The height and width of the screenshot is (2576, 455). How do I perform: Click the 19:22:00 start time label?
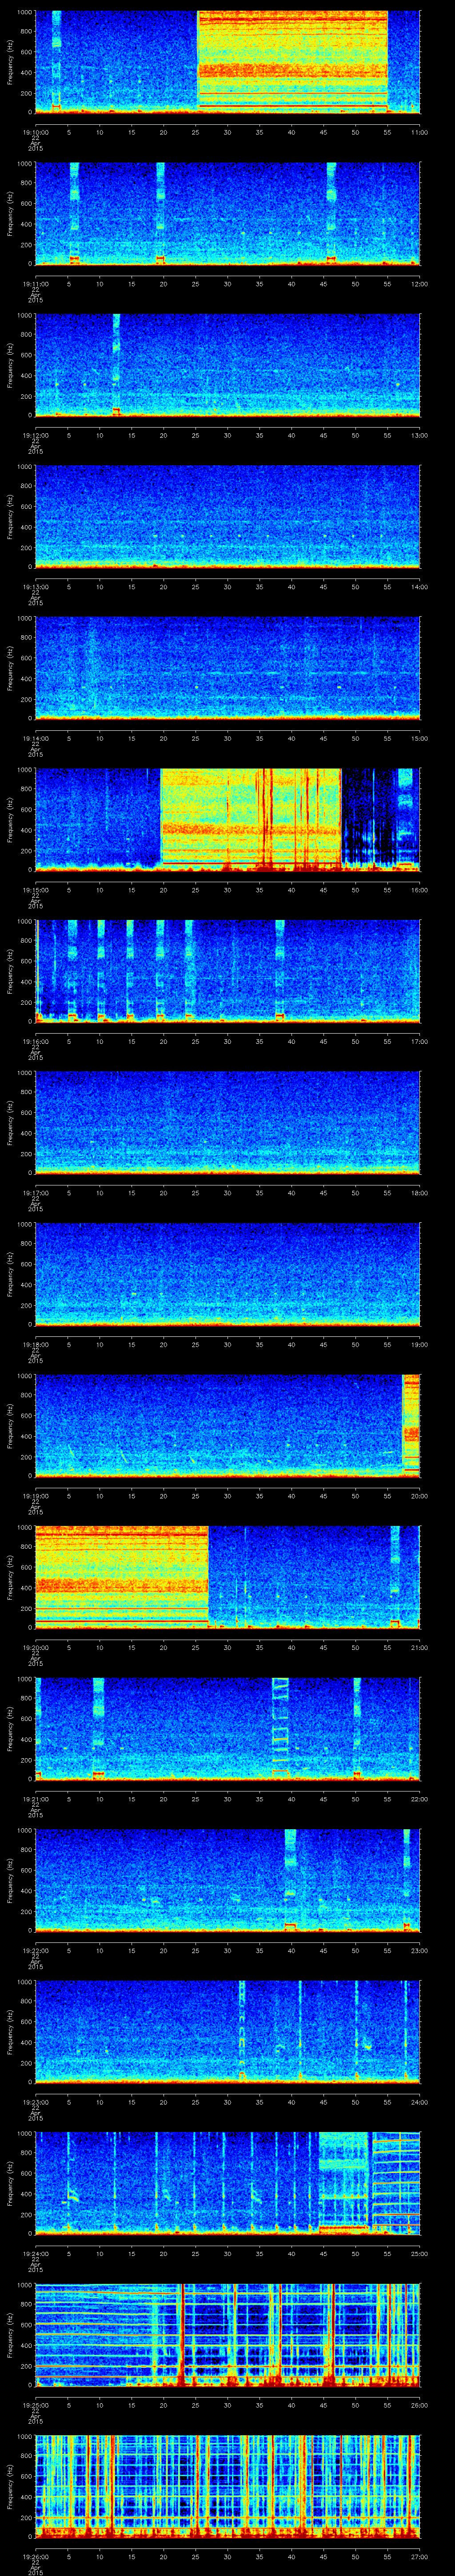click(x=35, y=1951)
